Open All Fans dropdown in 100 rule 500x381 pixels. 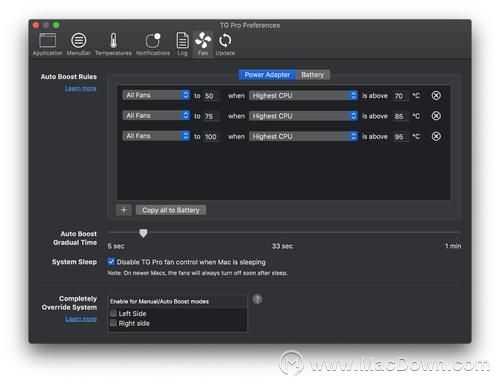156,136
